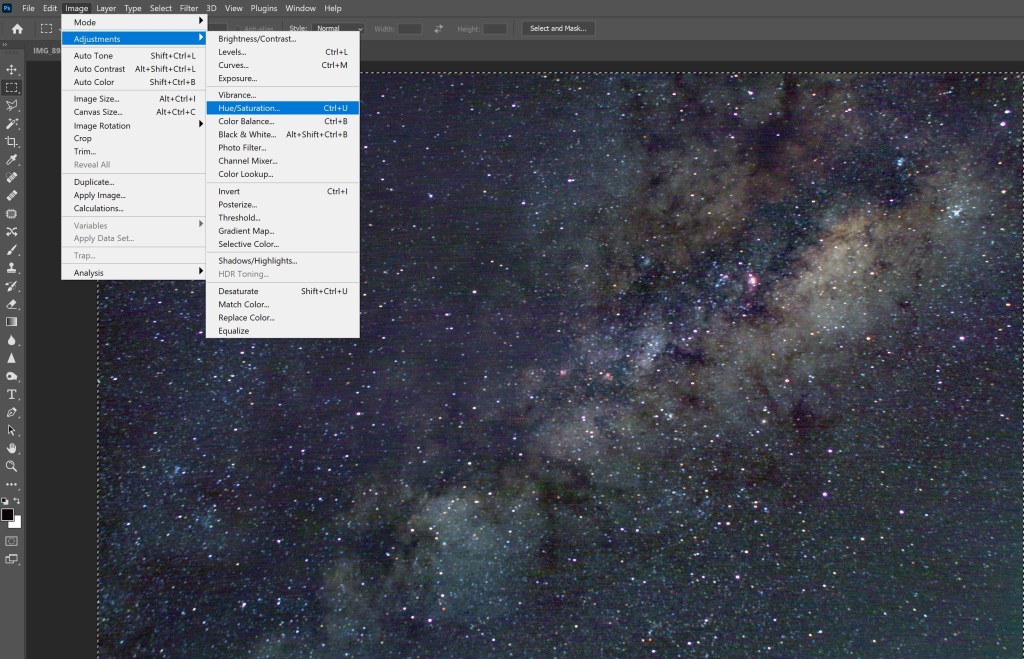Swap foreground and background colors
The image size is (1024, 659).
18,501
